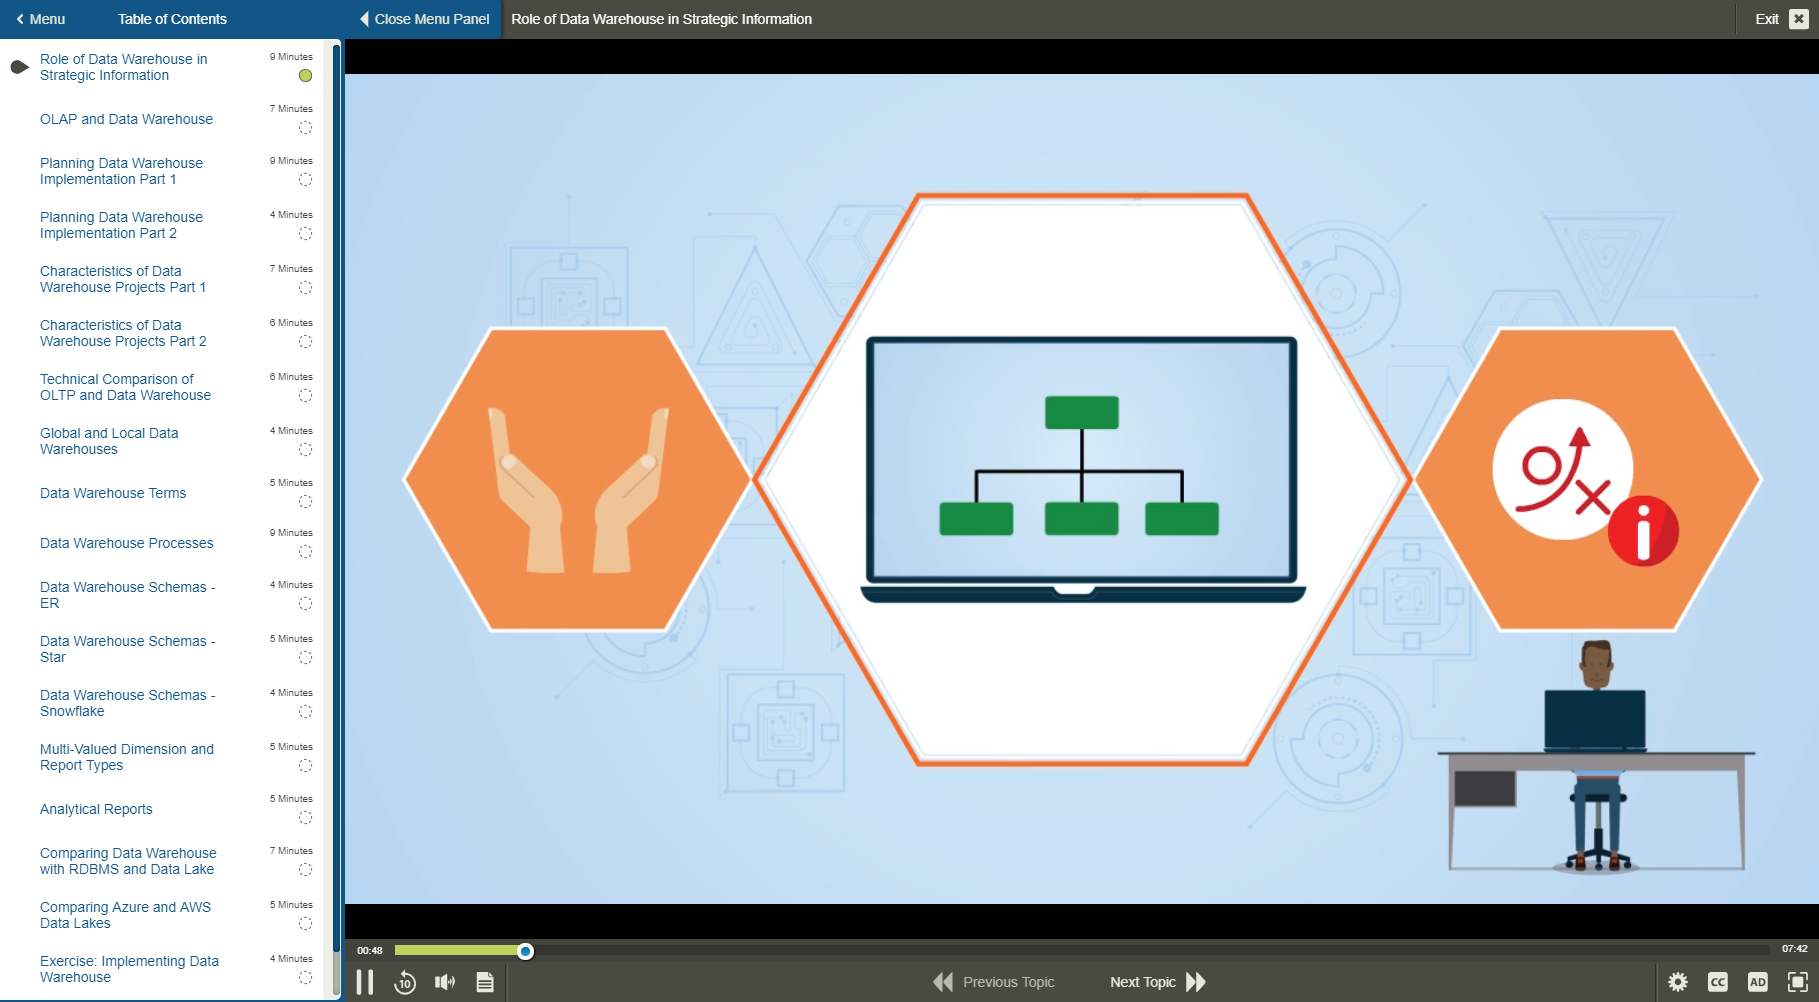Go to Previous Topic
Screen dimensions: 1819x1002
coord(994,982)
